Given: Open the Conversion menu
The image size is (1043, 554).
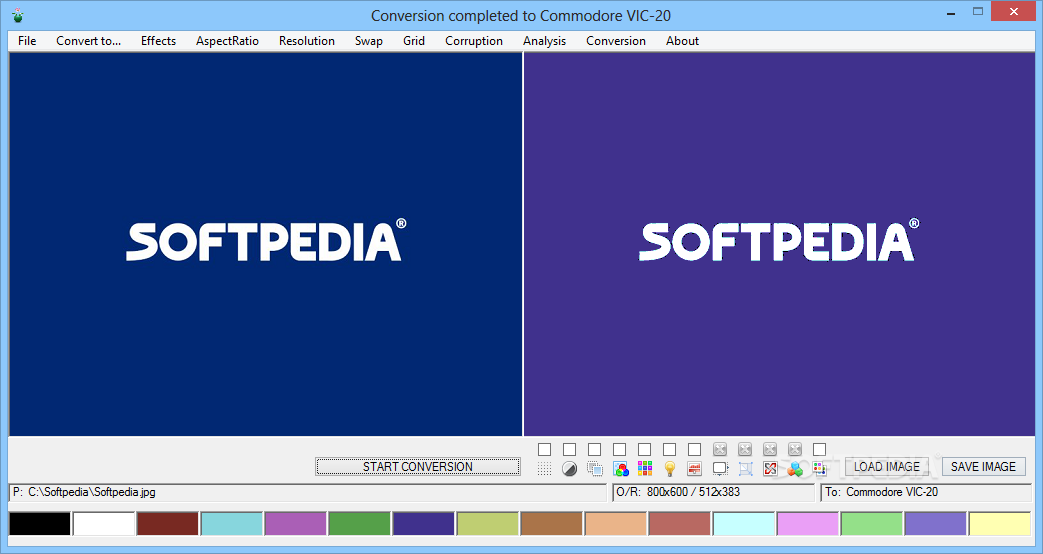Looking at the screenshot, I should tap(616, 41).
